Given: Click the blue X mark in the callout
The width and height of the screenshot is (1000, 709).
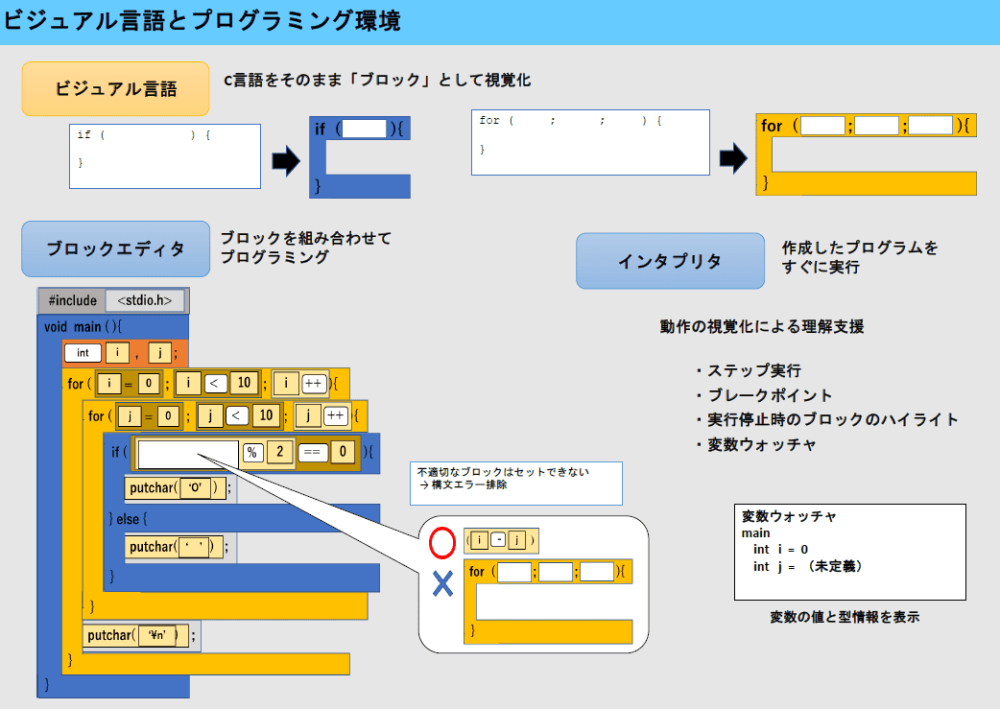Looking at the screenshot, I should tap(442, 584).
